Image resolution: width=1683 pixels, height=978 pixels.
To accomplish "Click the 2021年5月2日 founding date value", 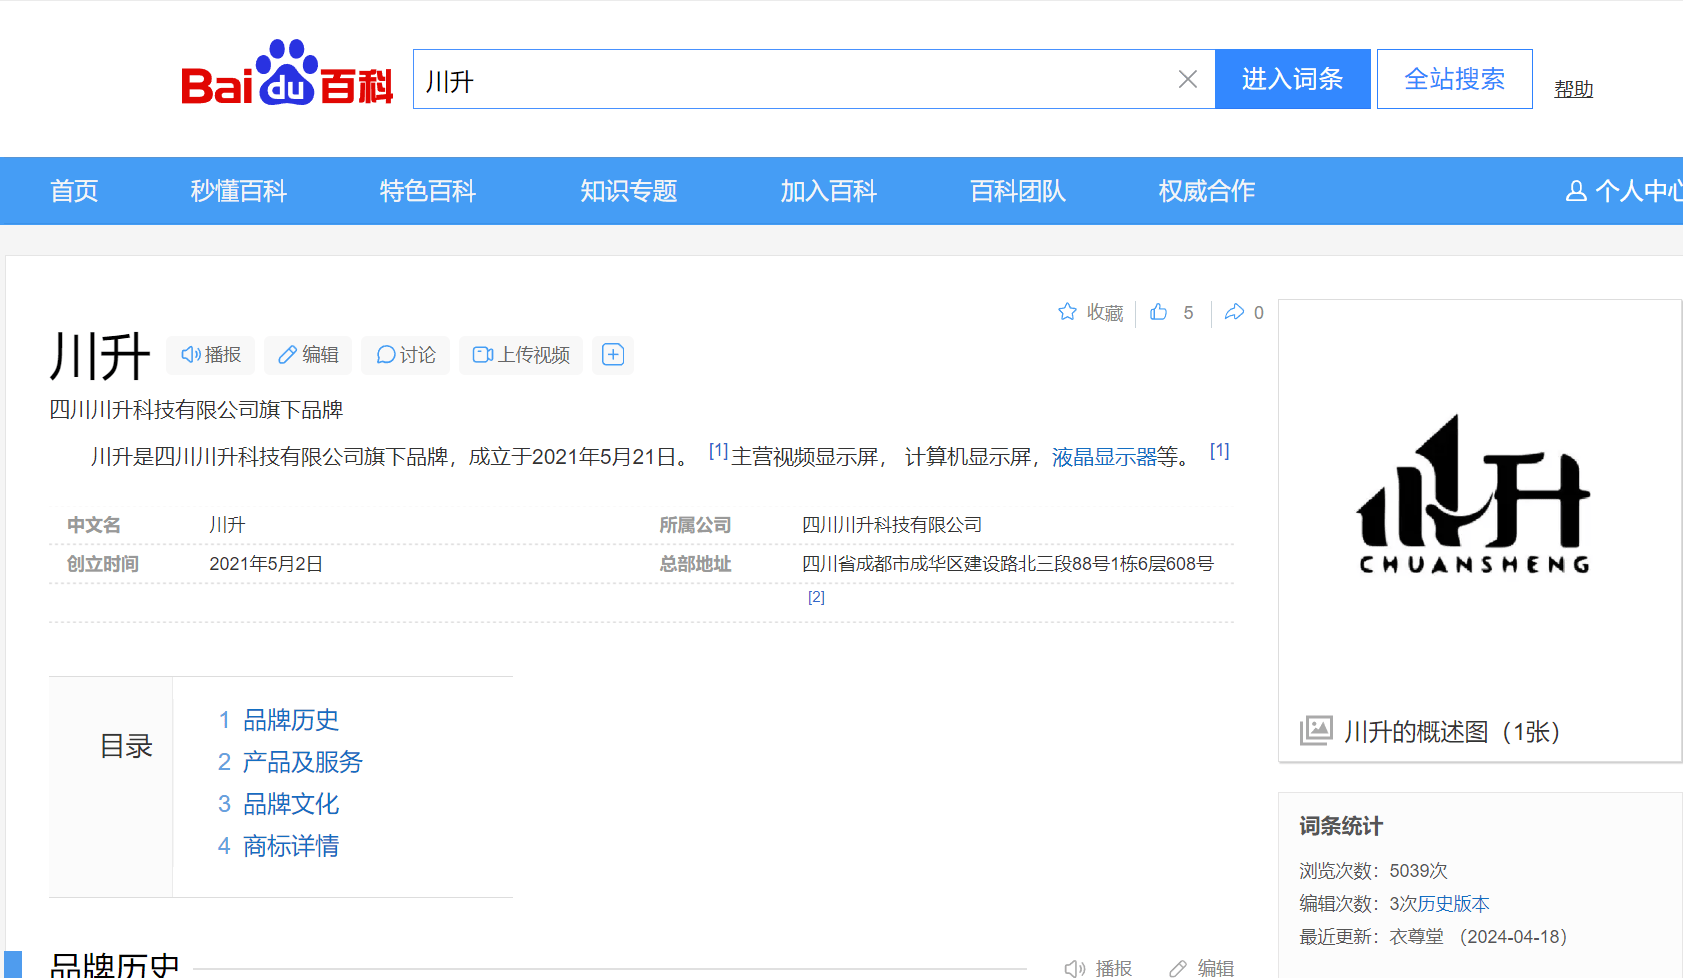I will (266, 564).
